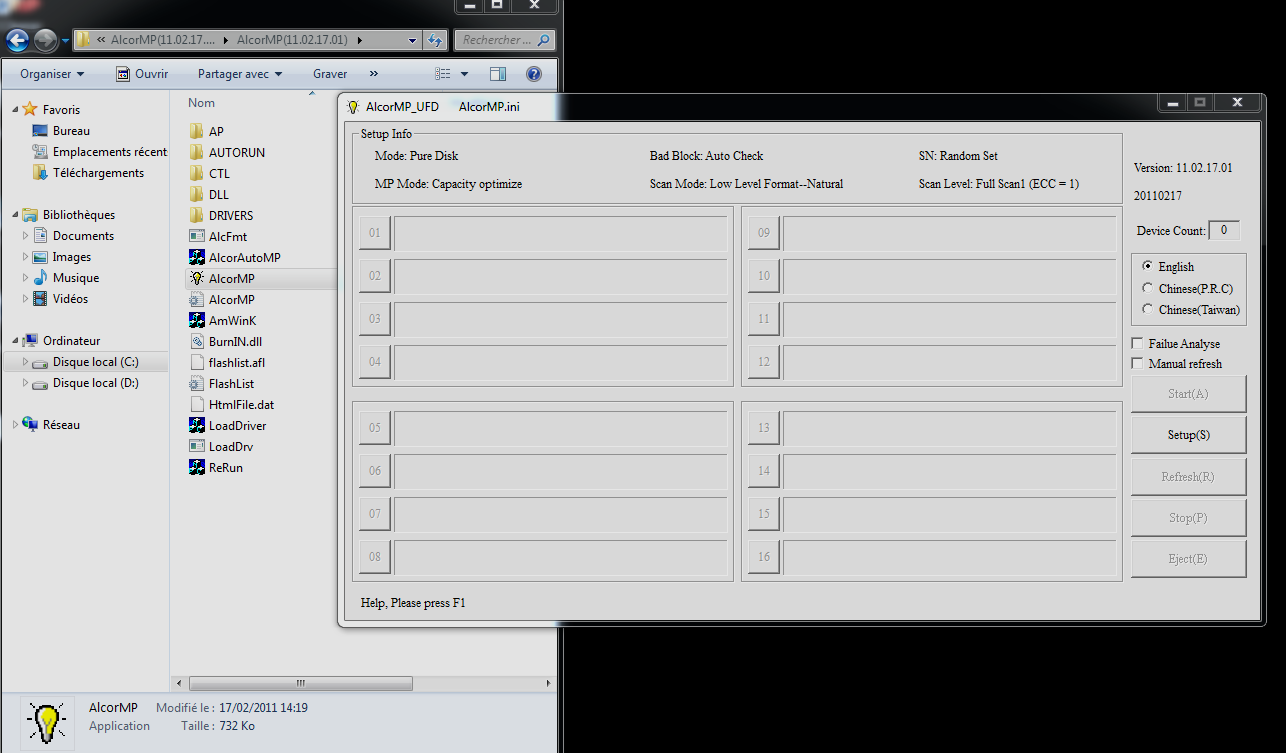This screenshot has width=1286, height=753.
Task: Collapse the Bibliothèques tree section
Action: point(14,214)
